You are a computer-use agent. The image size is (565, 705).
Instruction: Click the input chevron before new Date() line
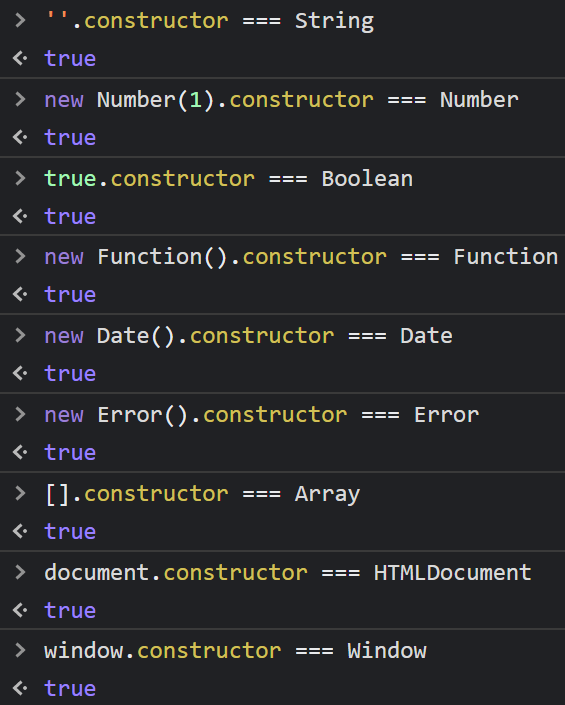pyautogui.click(x=20, y=335)
